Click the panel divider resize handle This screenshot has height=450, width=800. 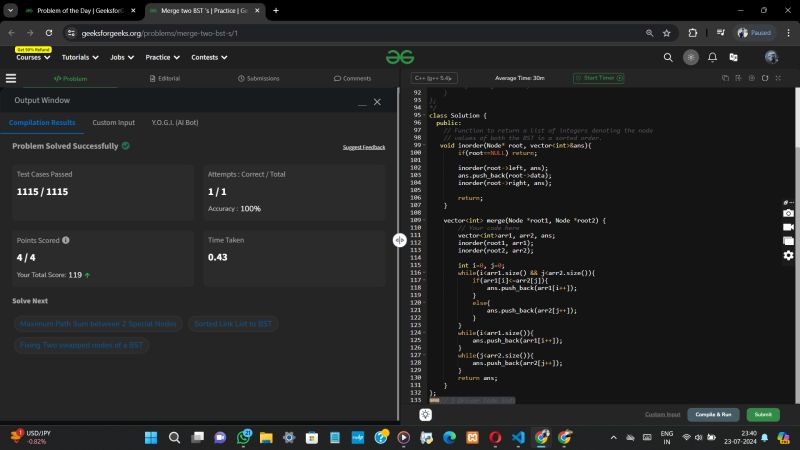tap(399, 240)
